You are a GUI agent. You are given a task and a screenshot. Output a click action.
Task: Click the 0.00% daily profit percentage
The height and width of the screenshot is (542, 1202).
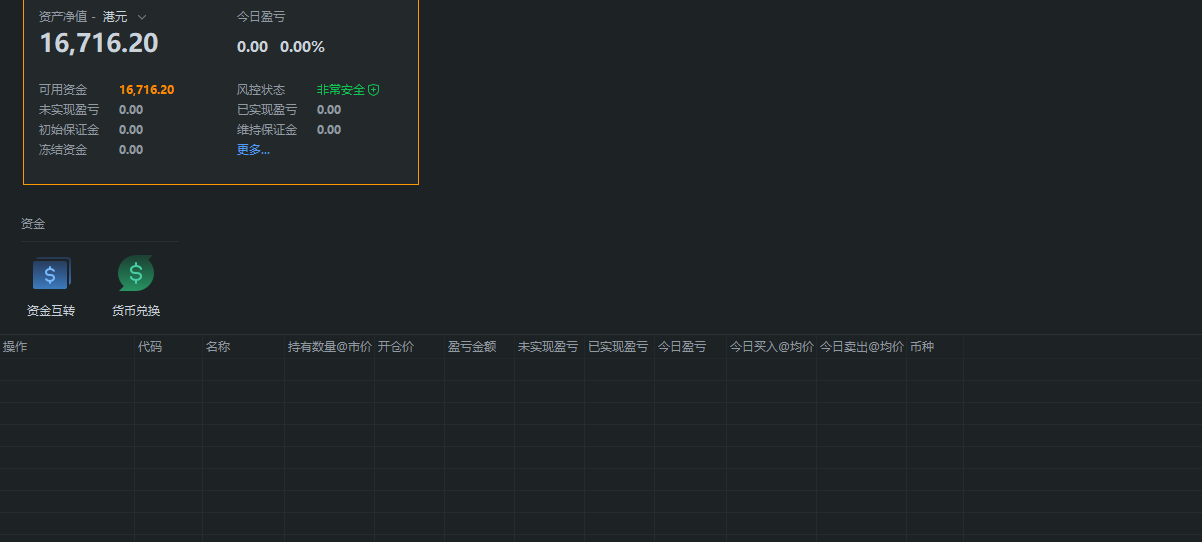(x=302, y=47)
